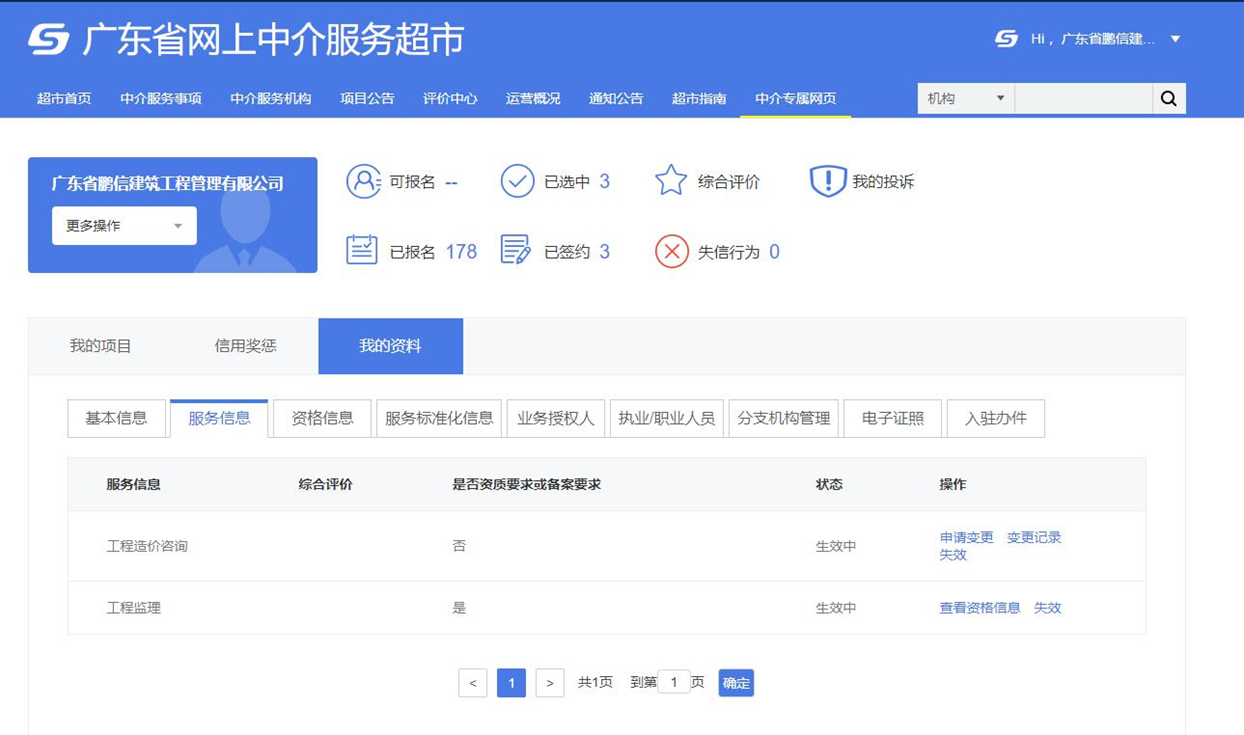Click the 综合评价 star icon
The height and width of the screenshot is (735, 1244).
tap(671, 181)
